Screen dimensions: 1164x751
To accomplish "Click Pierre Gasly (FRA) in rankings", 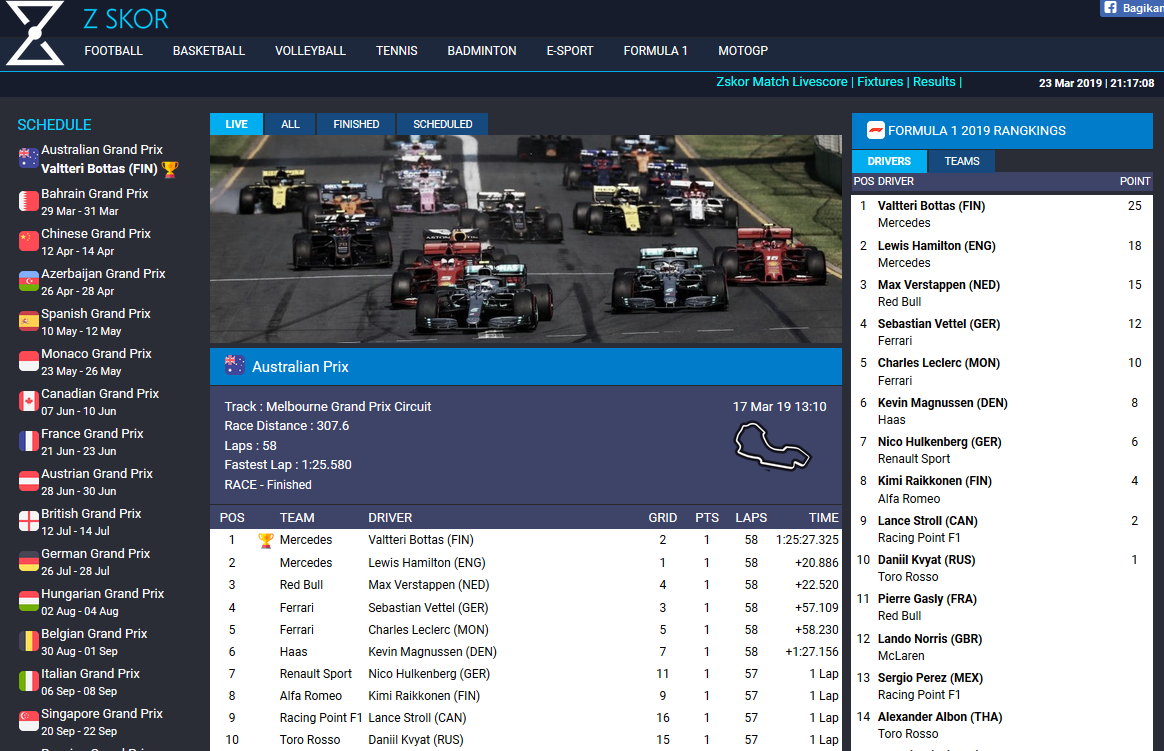I will click(x=926, y=599).
